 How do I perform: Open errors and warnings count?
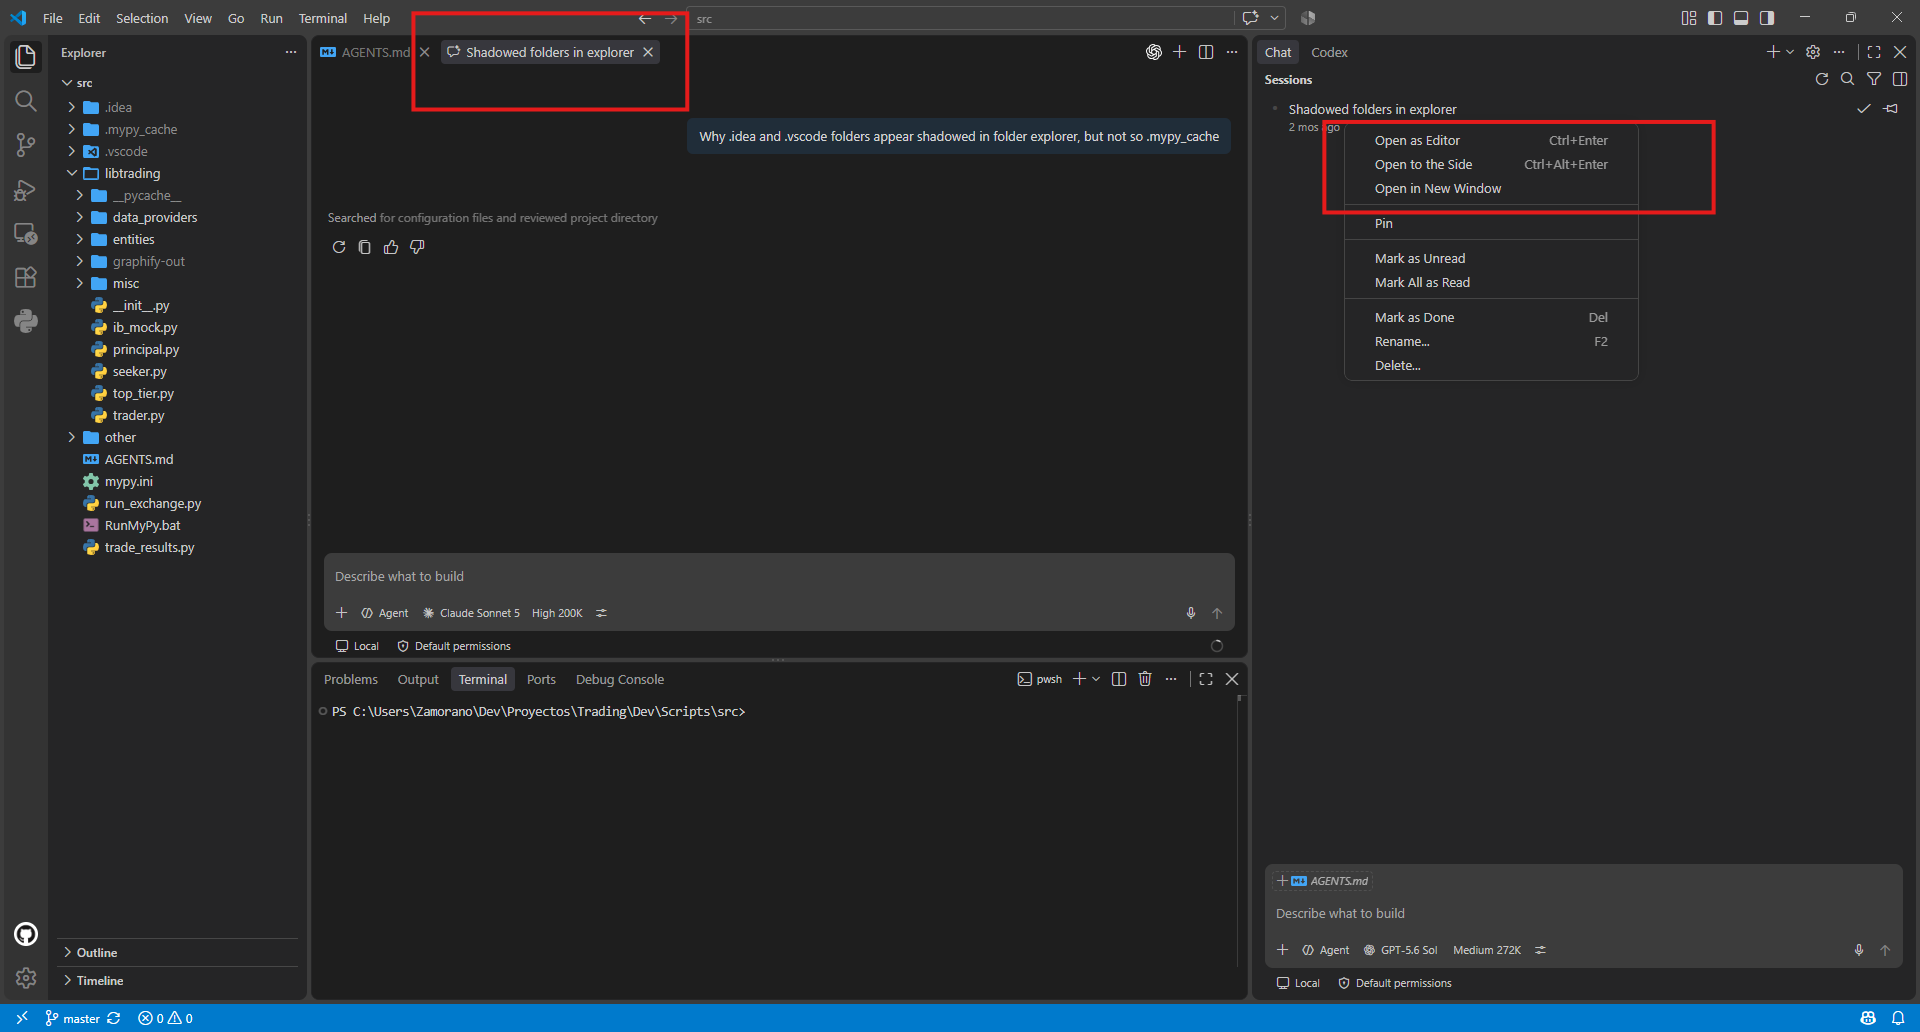[166, 1018]
